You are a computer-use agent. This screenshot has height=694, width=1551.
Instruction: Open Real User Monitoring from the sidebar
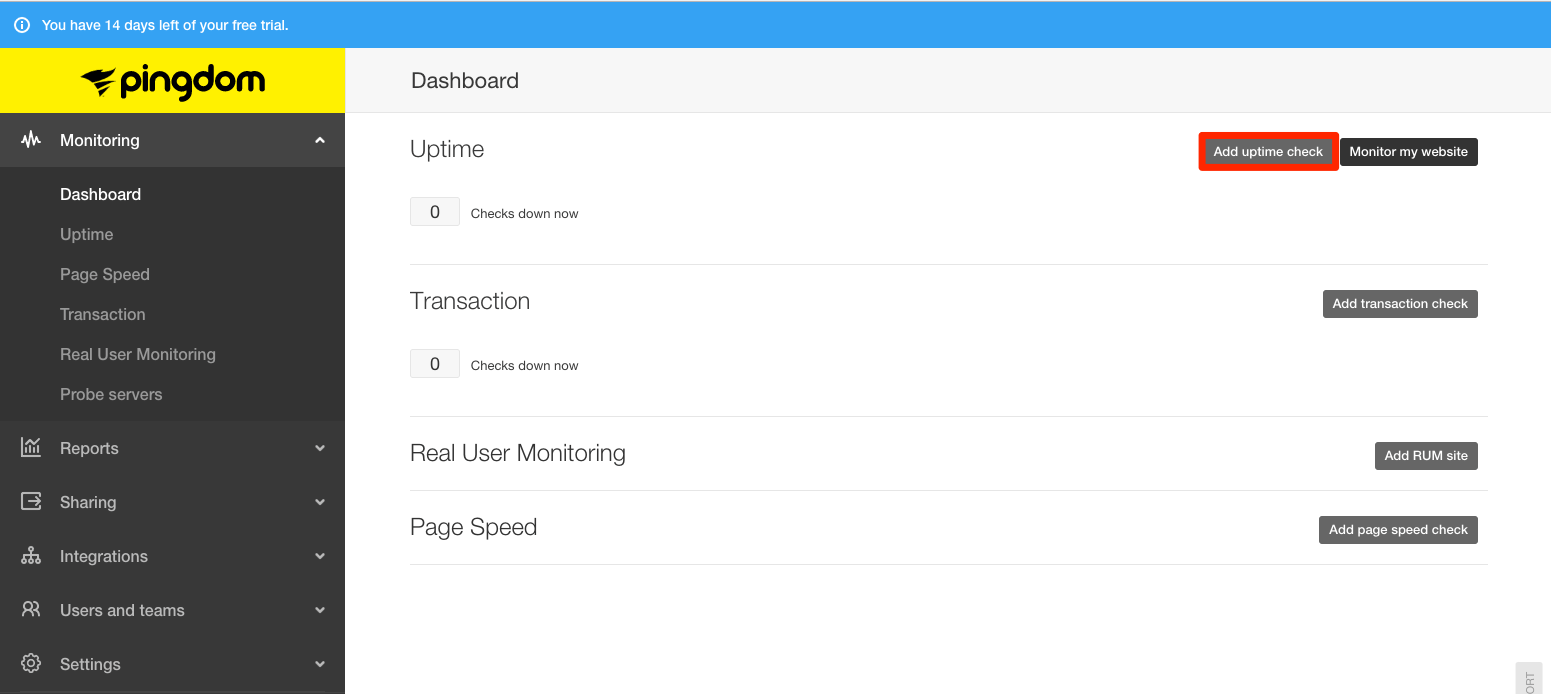coord(137,354)
